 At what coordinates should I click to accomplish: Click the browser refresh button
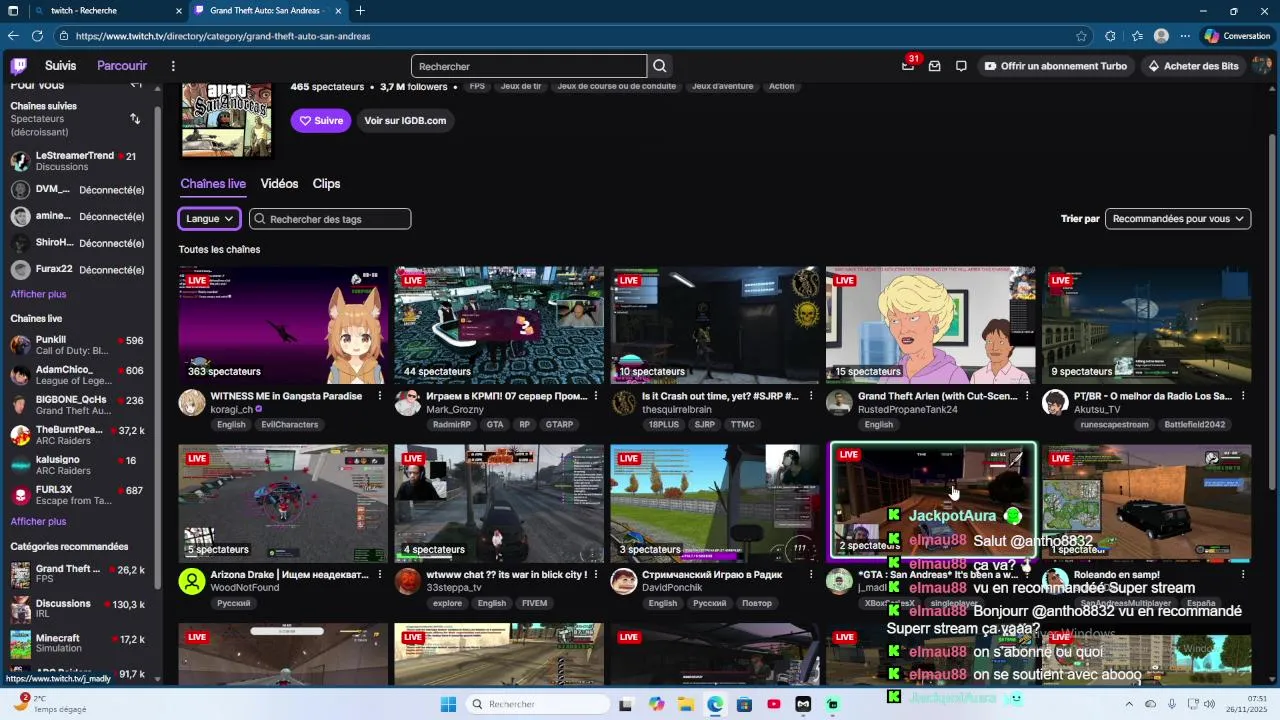[37, 36]
